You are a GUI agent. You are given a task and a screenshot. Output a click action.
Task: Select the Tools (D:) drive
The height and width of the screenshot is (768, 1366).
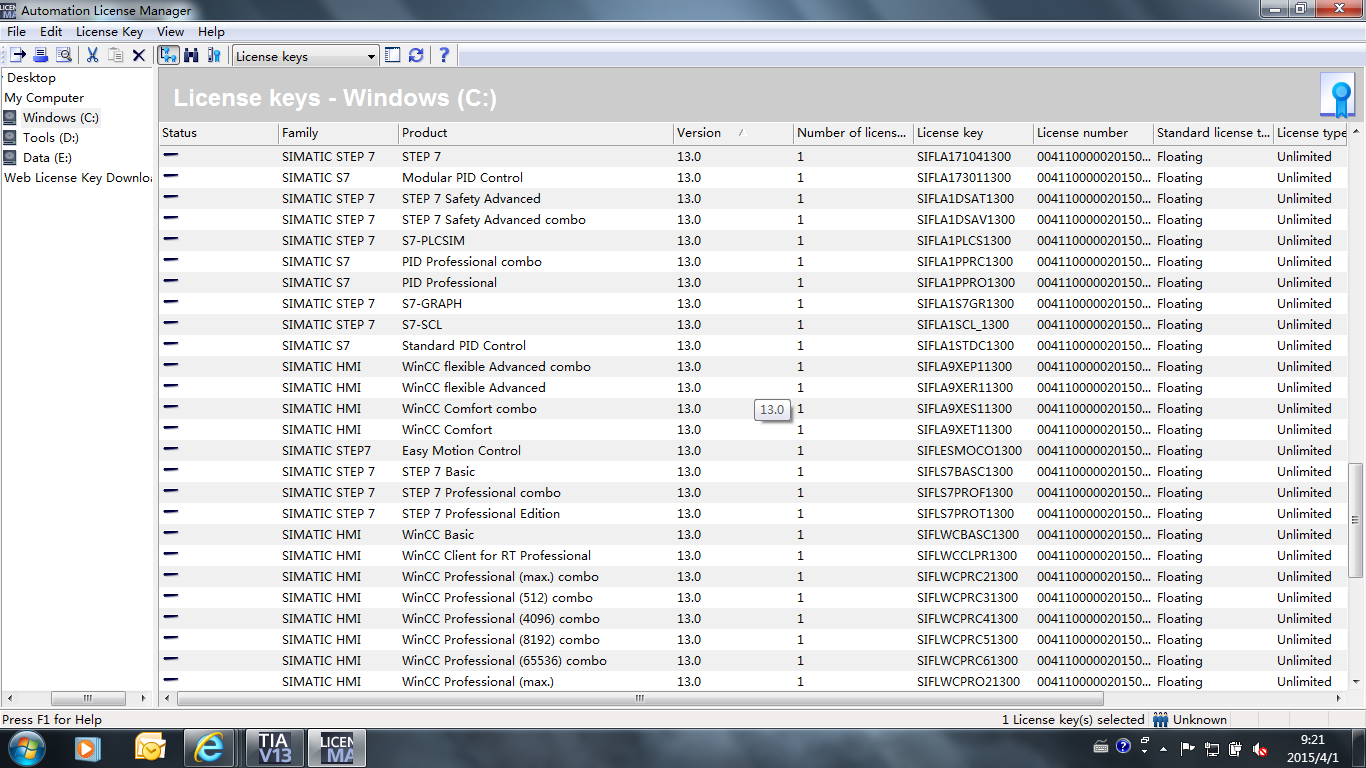(x=51, y=138)
